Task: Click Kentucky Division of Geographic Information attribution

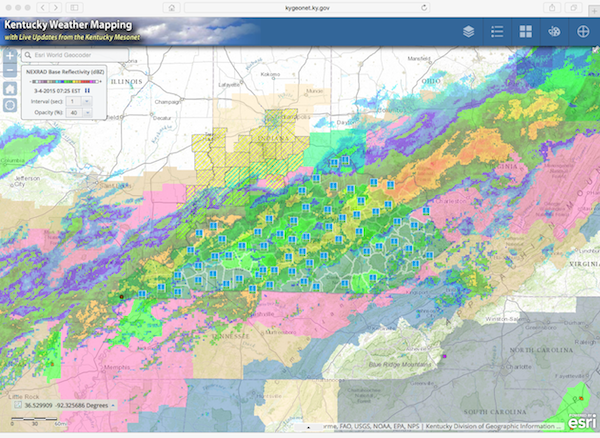Action: [x=490, y=426]
